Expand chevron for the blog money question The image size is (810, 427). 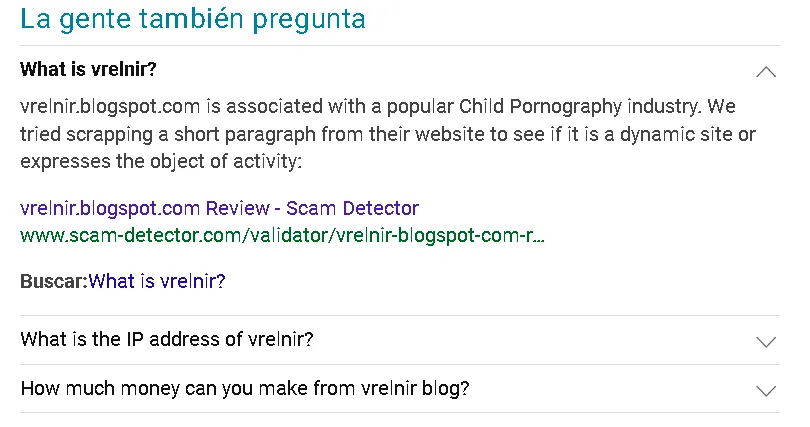coord(766,390)
